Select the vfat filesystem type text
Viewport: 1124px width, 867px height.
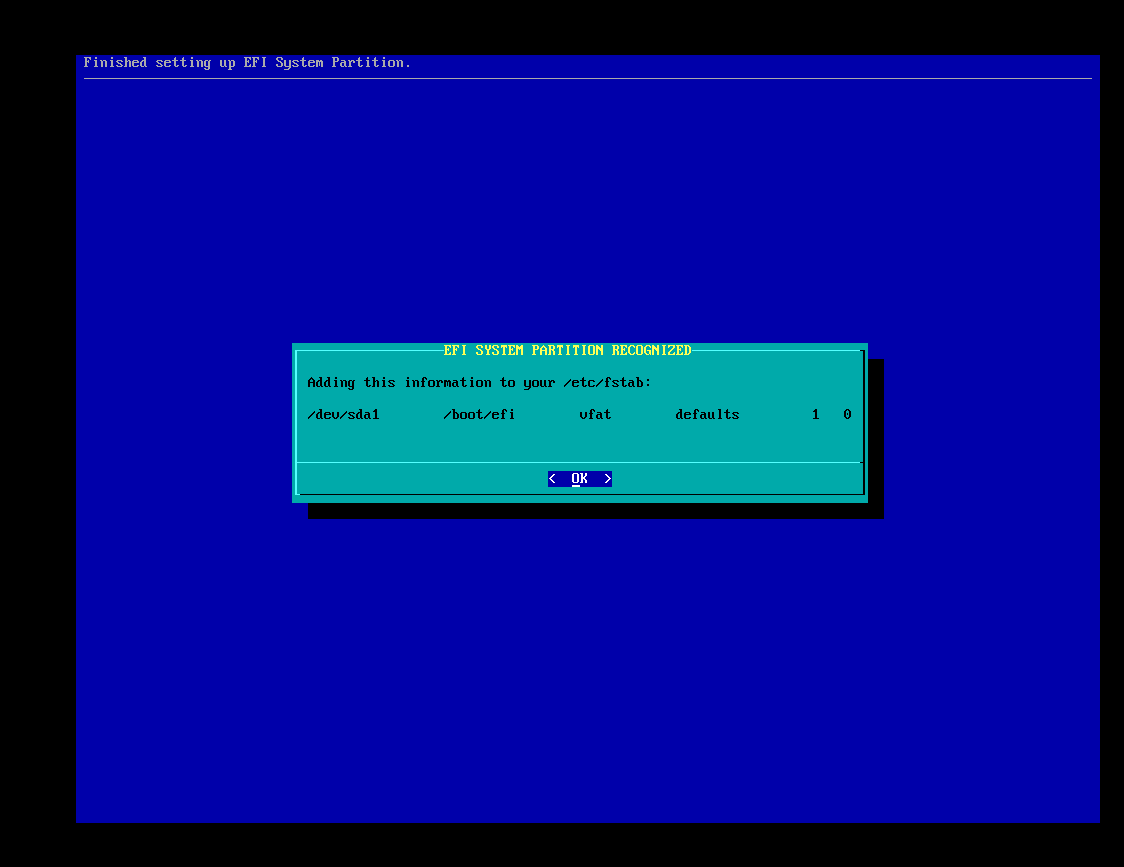595,415
